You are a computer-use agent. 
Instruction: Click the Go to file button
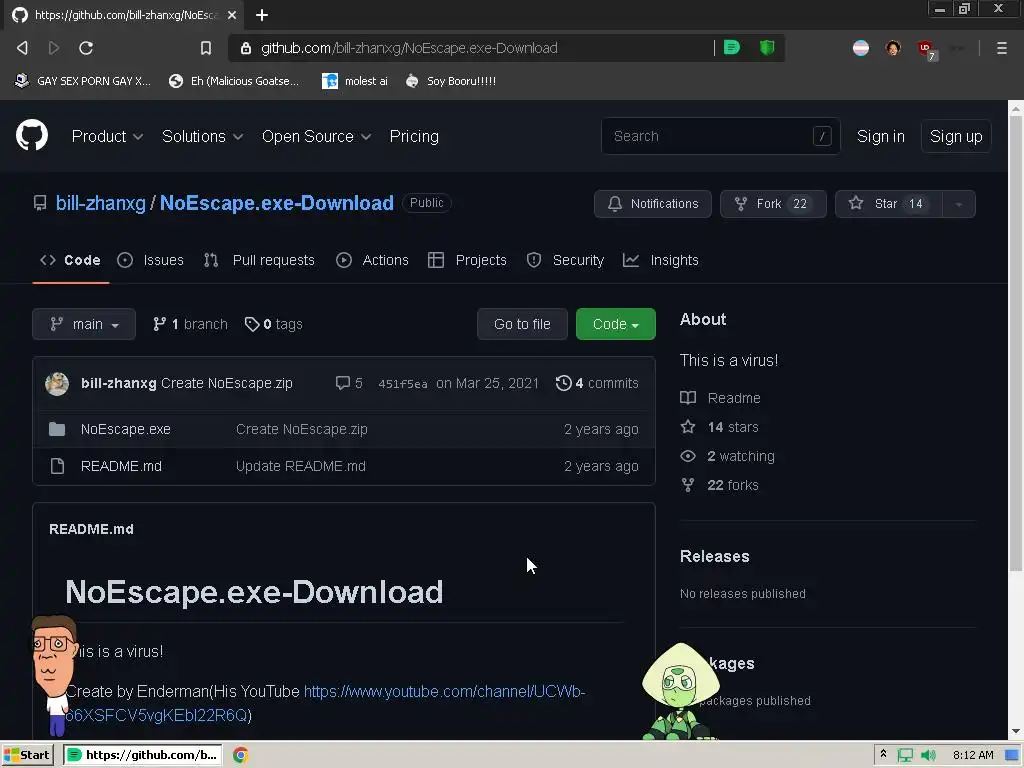coord(522,324)
